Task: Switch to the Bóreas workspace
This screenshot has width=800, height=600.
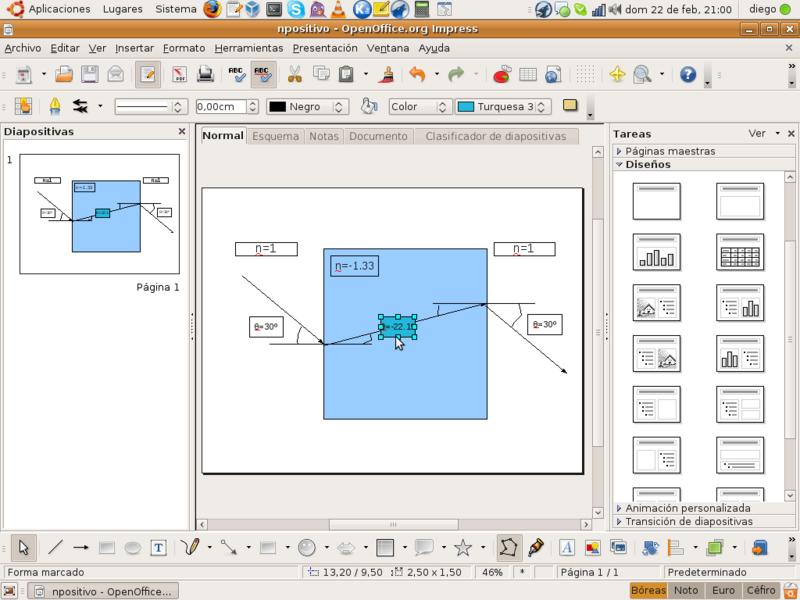Action: click(x=649, y=591)
